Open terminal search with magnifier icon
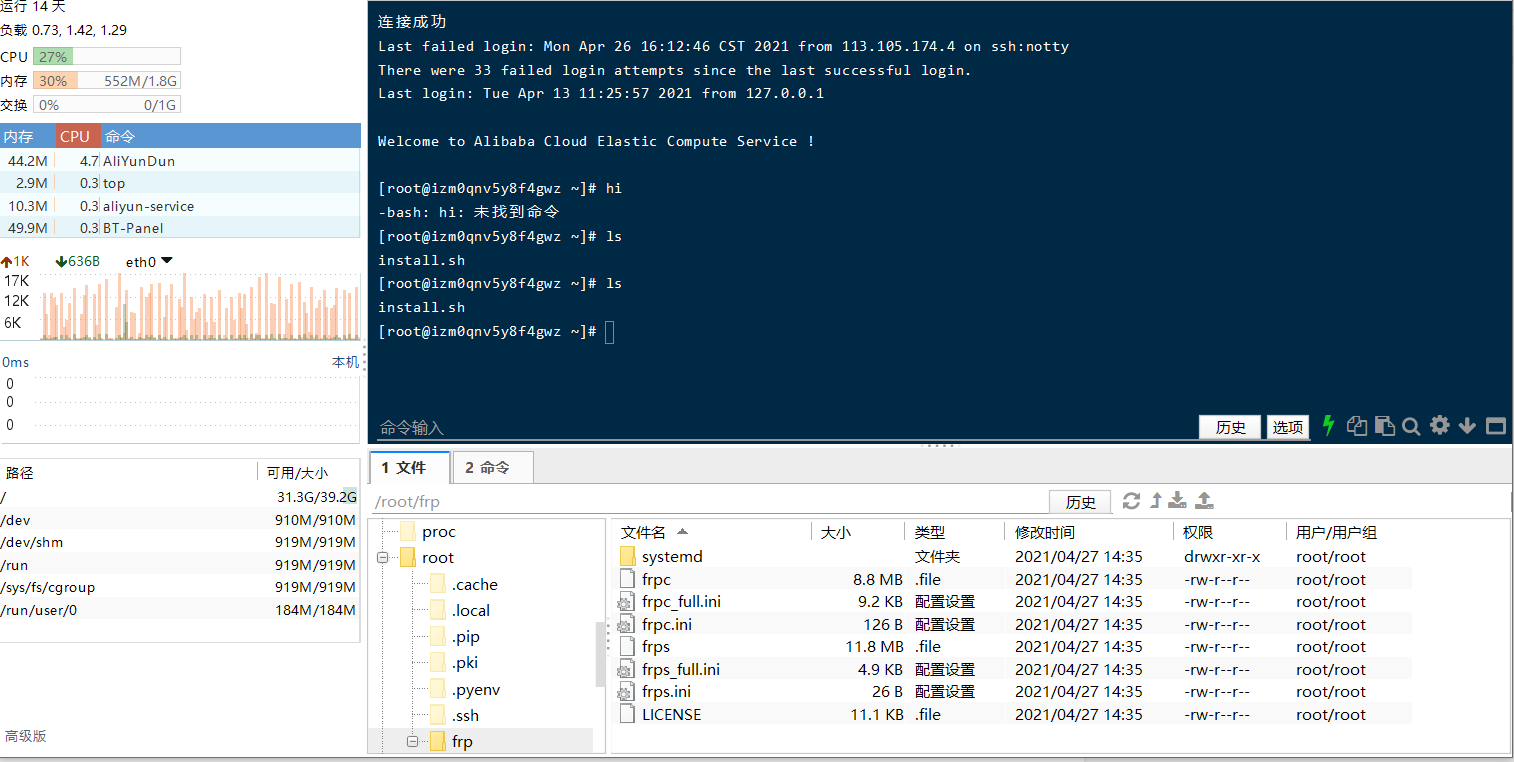Image resolution: width=1514 pixels, height=762 pixels. click(1411, 427)
